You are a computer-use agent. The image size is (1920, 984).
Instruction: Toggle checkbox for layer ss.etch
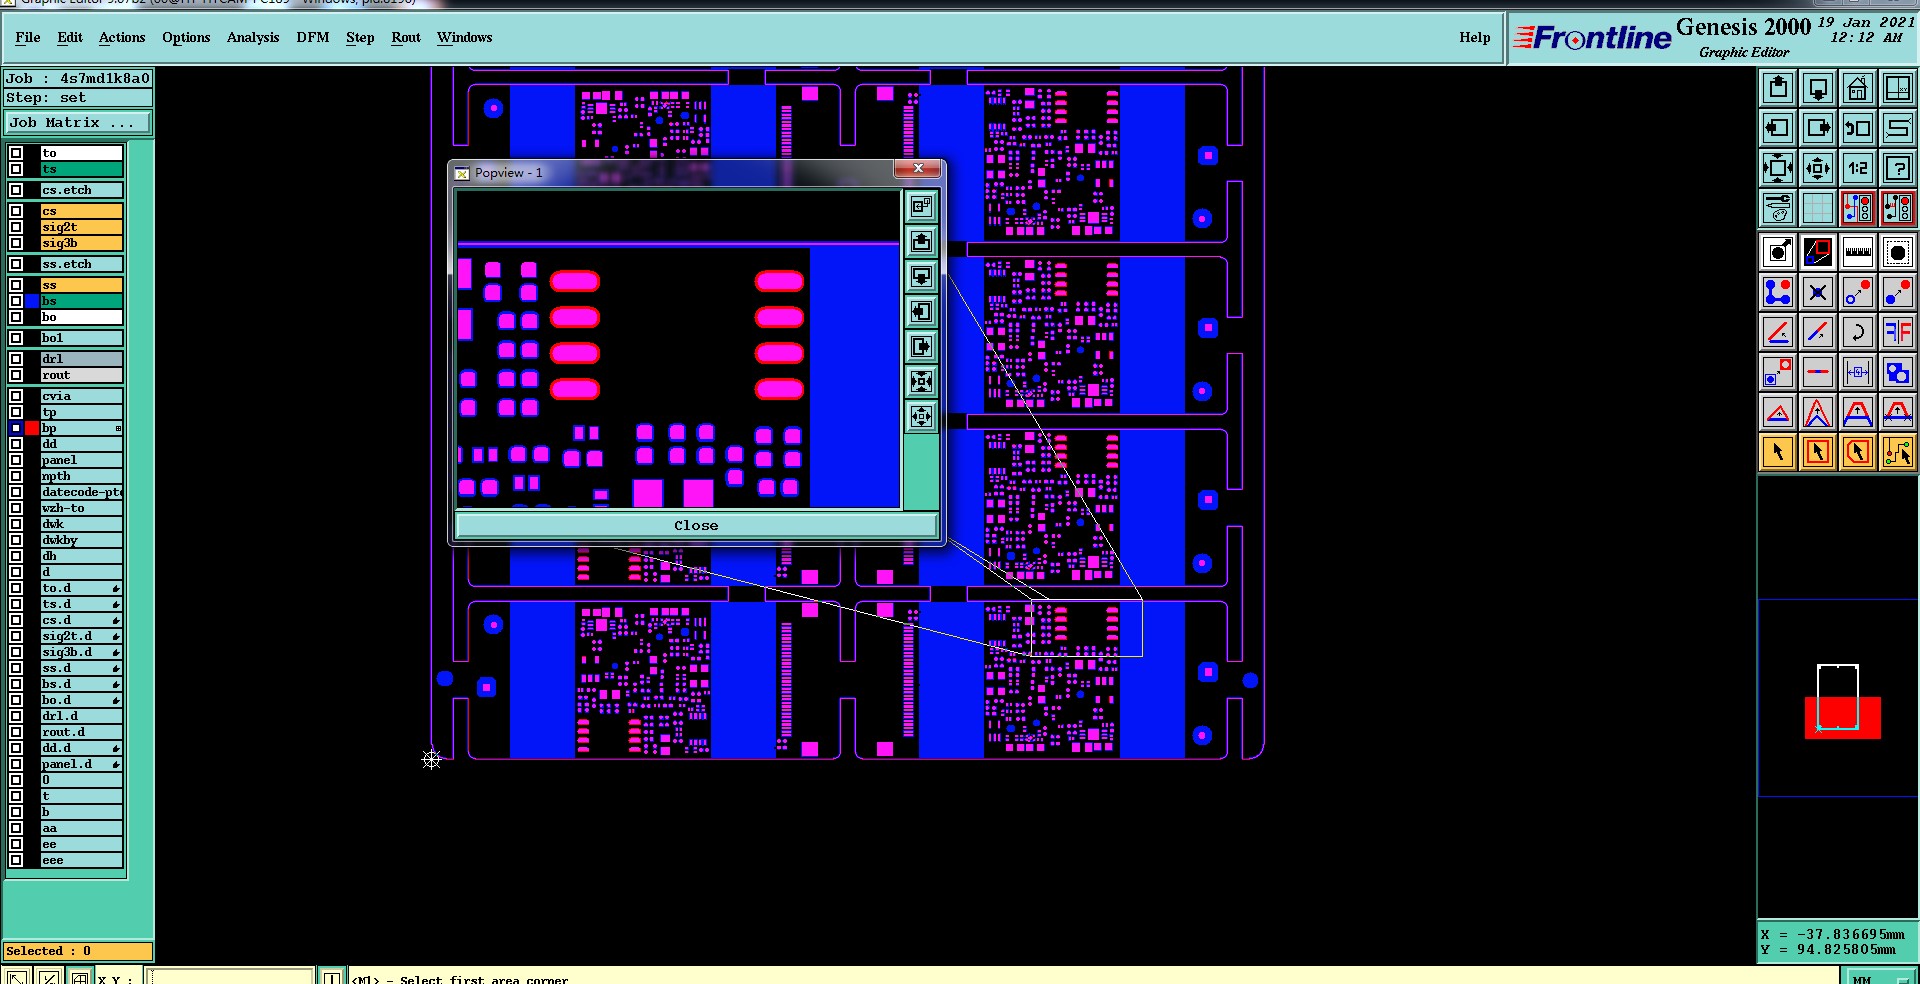[x=16, y=264]
